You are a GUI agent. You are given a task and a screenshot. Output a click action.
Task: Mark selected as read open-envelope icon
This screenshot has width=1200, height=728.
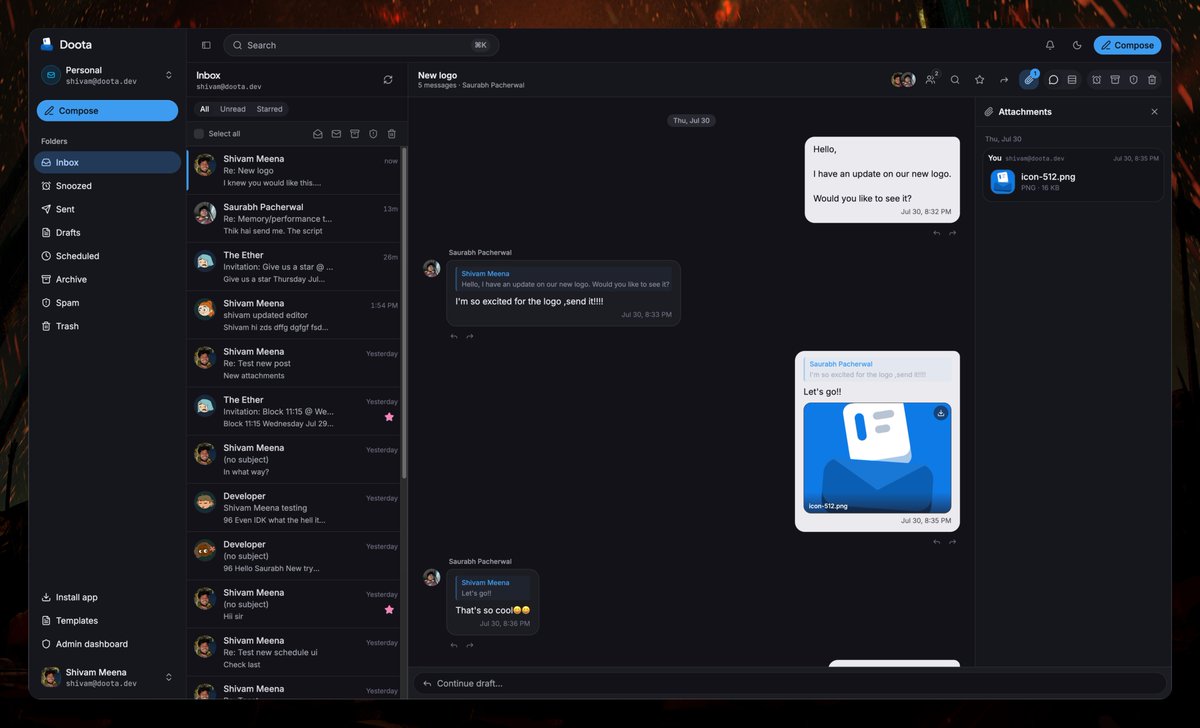318,134
